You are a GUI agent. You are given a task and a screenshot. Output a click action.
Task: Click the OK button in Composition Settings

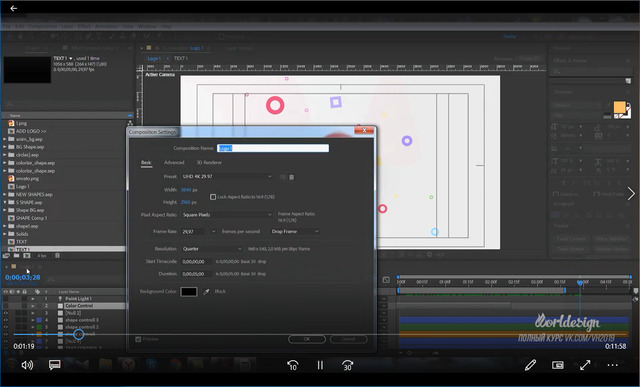[307, 339]
